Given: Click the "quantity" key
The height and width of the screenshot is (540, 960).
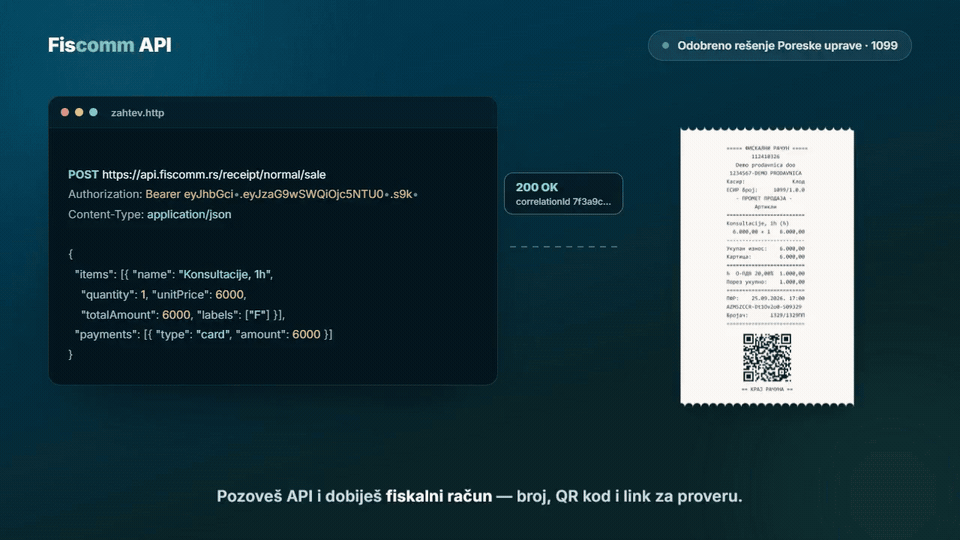Looking at the screenshot, I should pyautogui.click(x=109, y=294).
